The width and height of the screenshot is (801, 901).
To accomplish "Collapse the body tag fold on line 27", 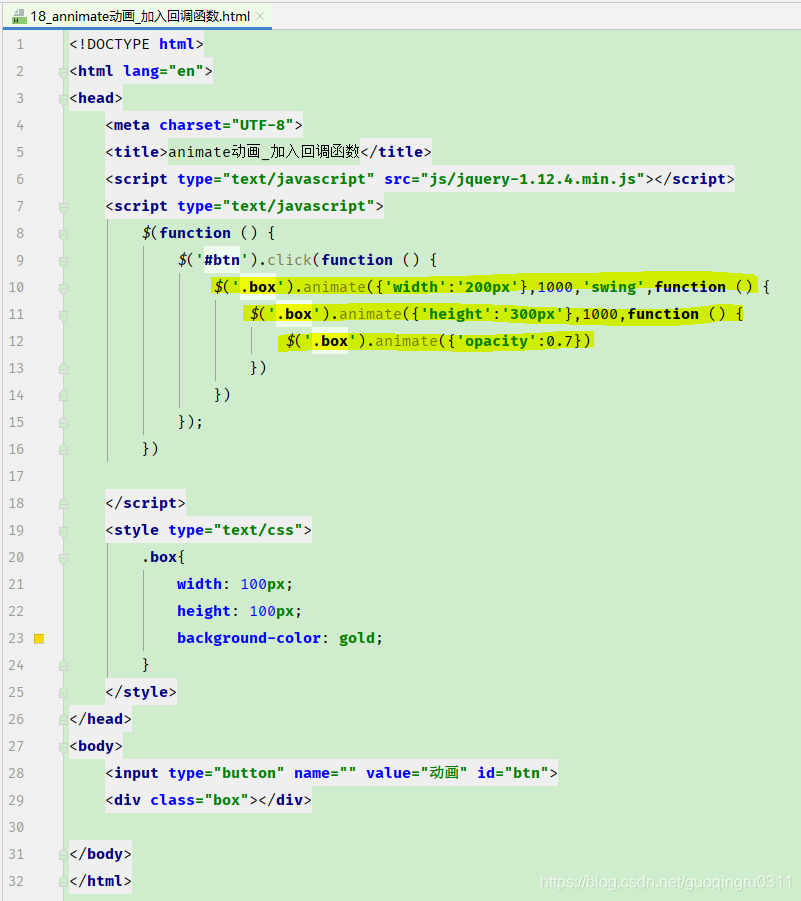I will click(63, 746).
